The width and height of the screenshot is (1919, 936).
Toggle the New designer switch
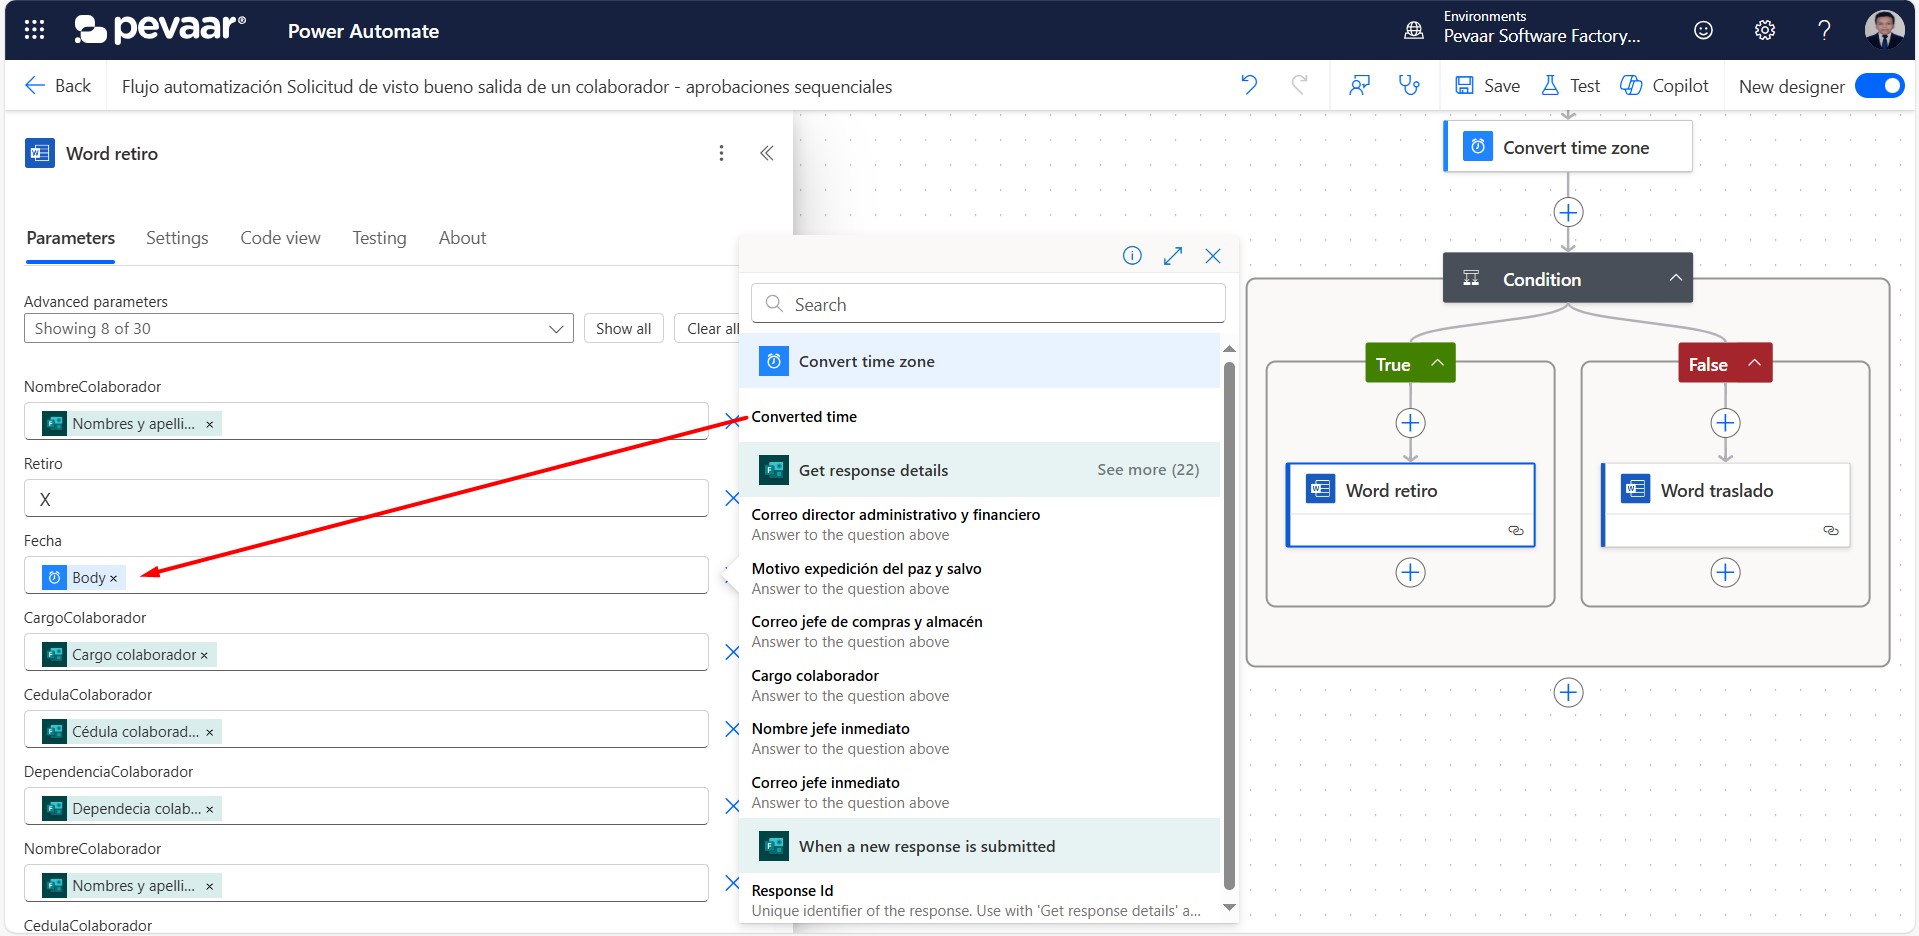1879,86
